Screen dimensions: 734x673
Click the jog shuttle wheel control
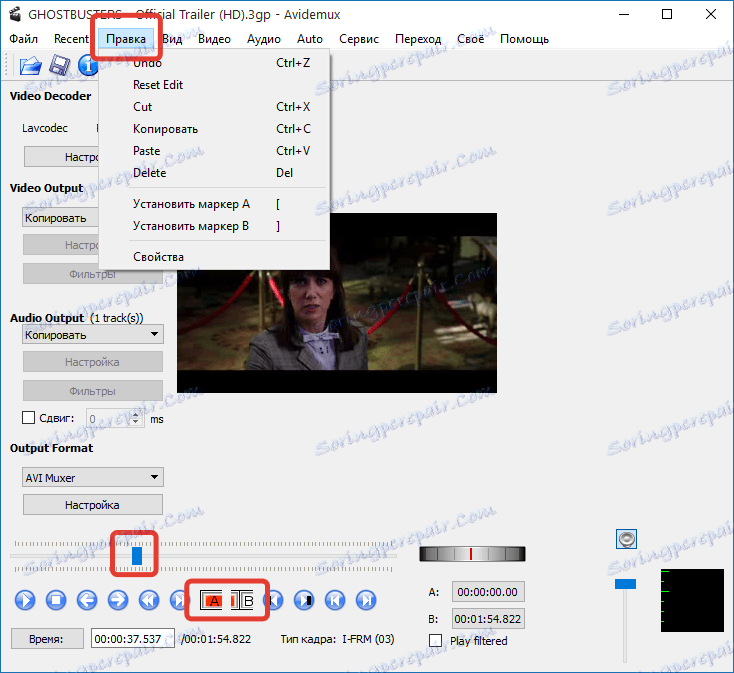(x=472, y=554)
